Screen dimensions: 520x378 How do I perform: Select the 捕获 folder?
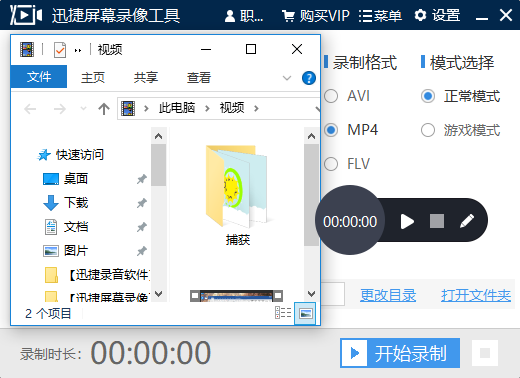click(x=237, y=195)
